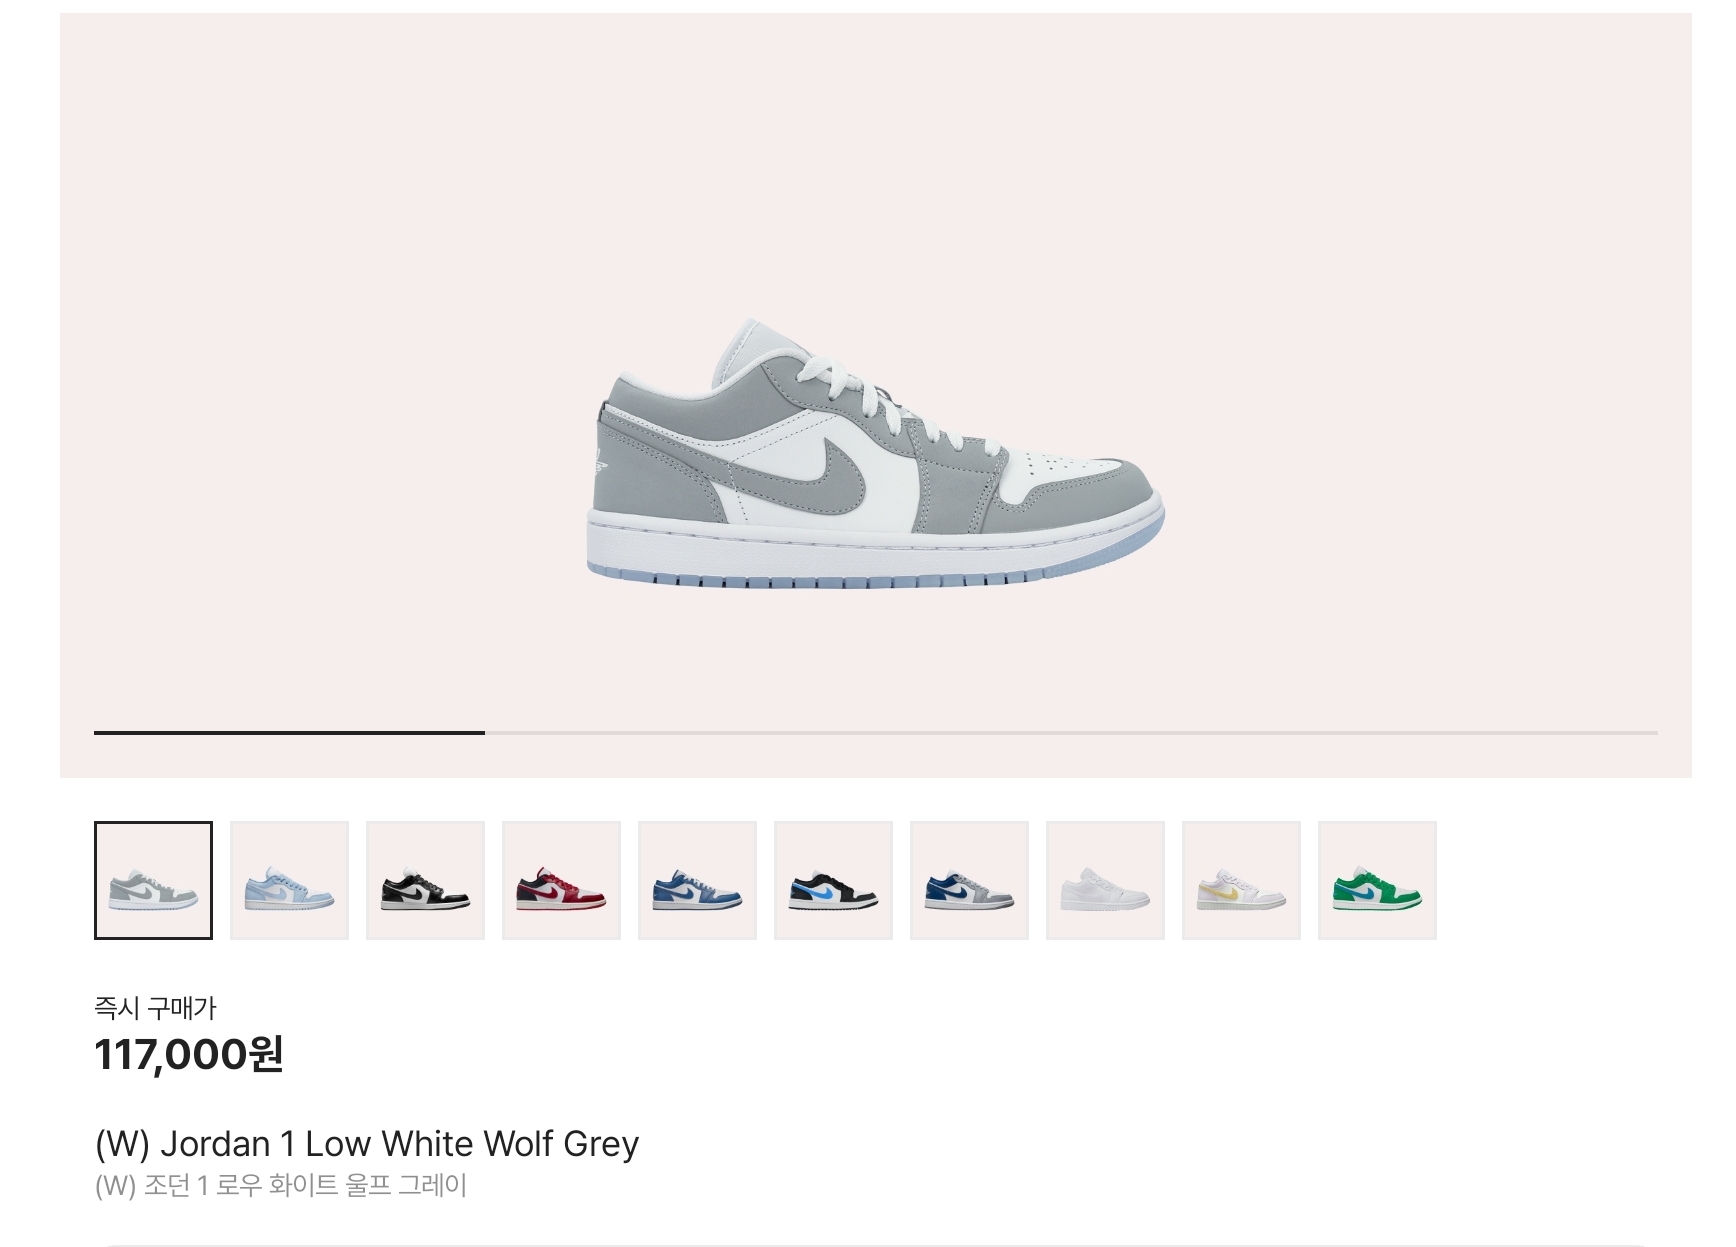Screen dimensions: 1736x1247
Task: Select the navy and grey shoe thumbnail
Action: (969, 880)
